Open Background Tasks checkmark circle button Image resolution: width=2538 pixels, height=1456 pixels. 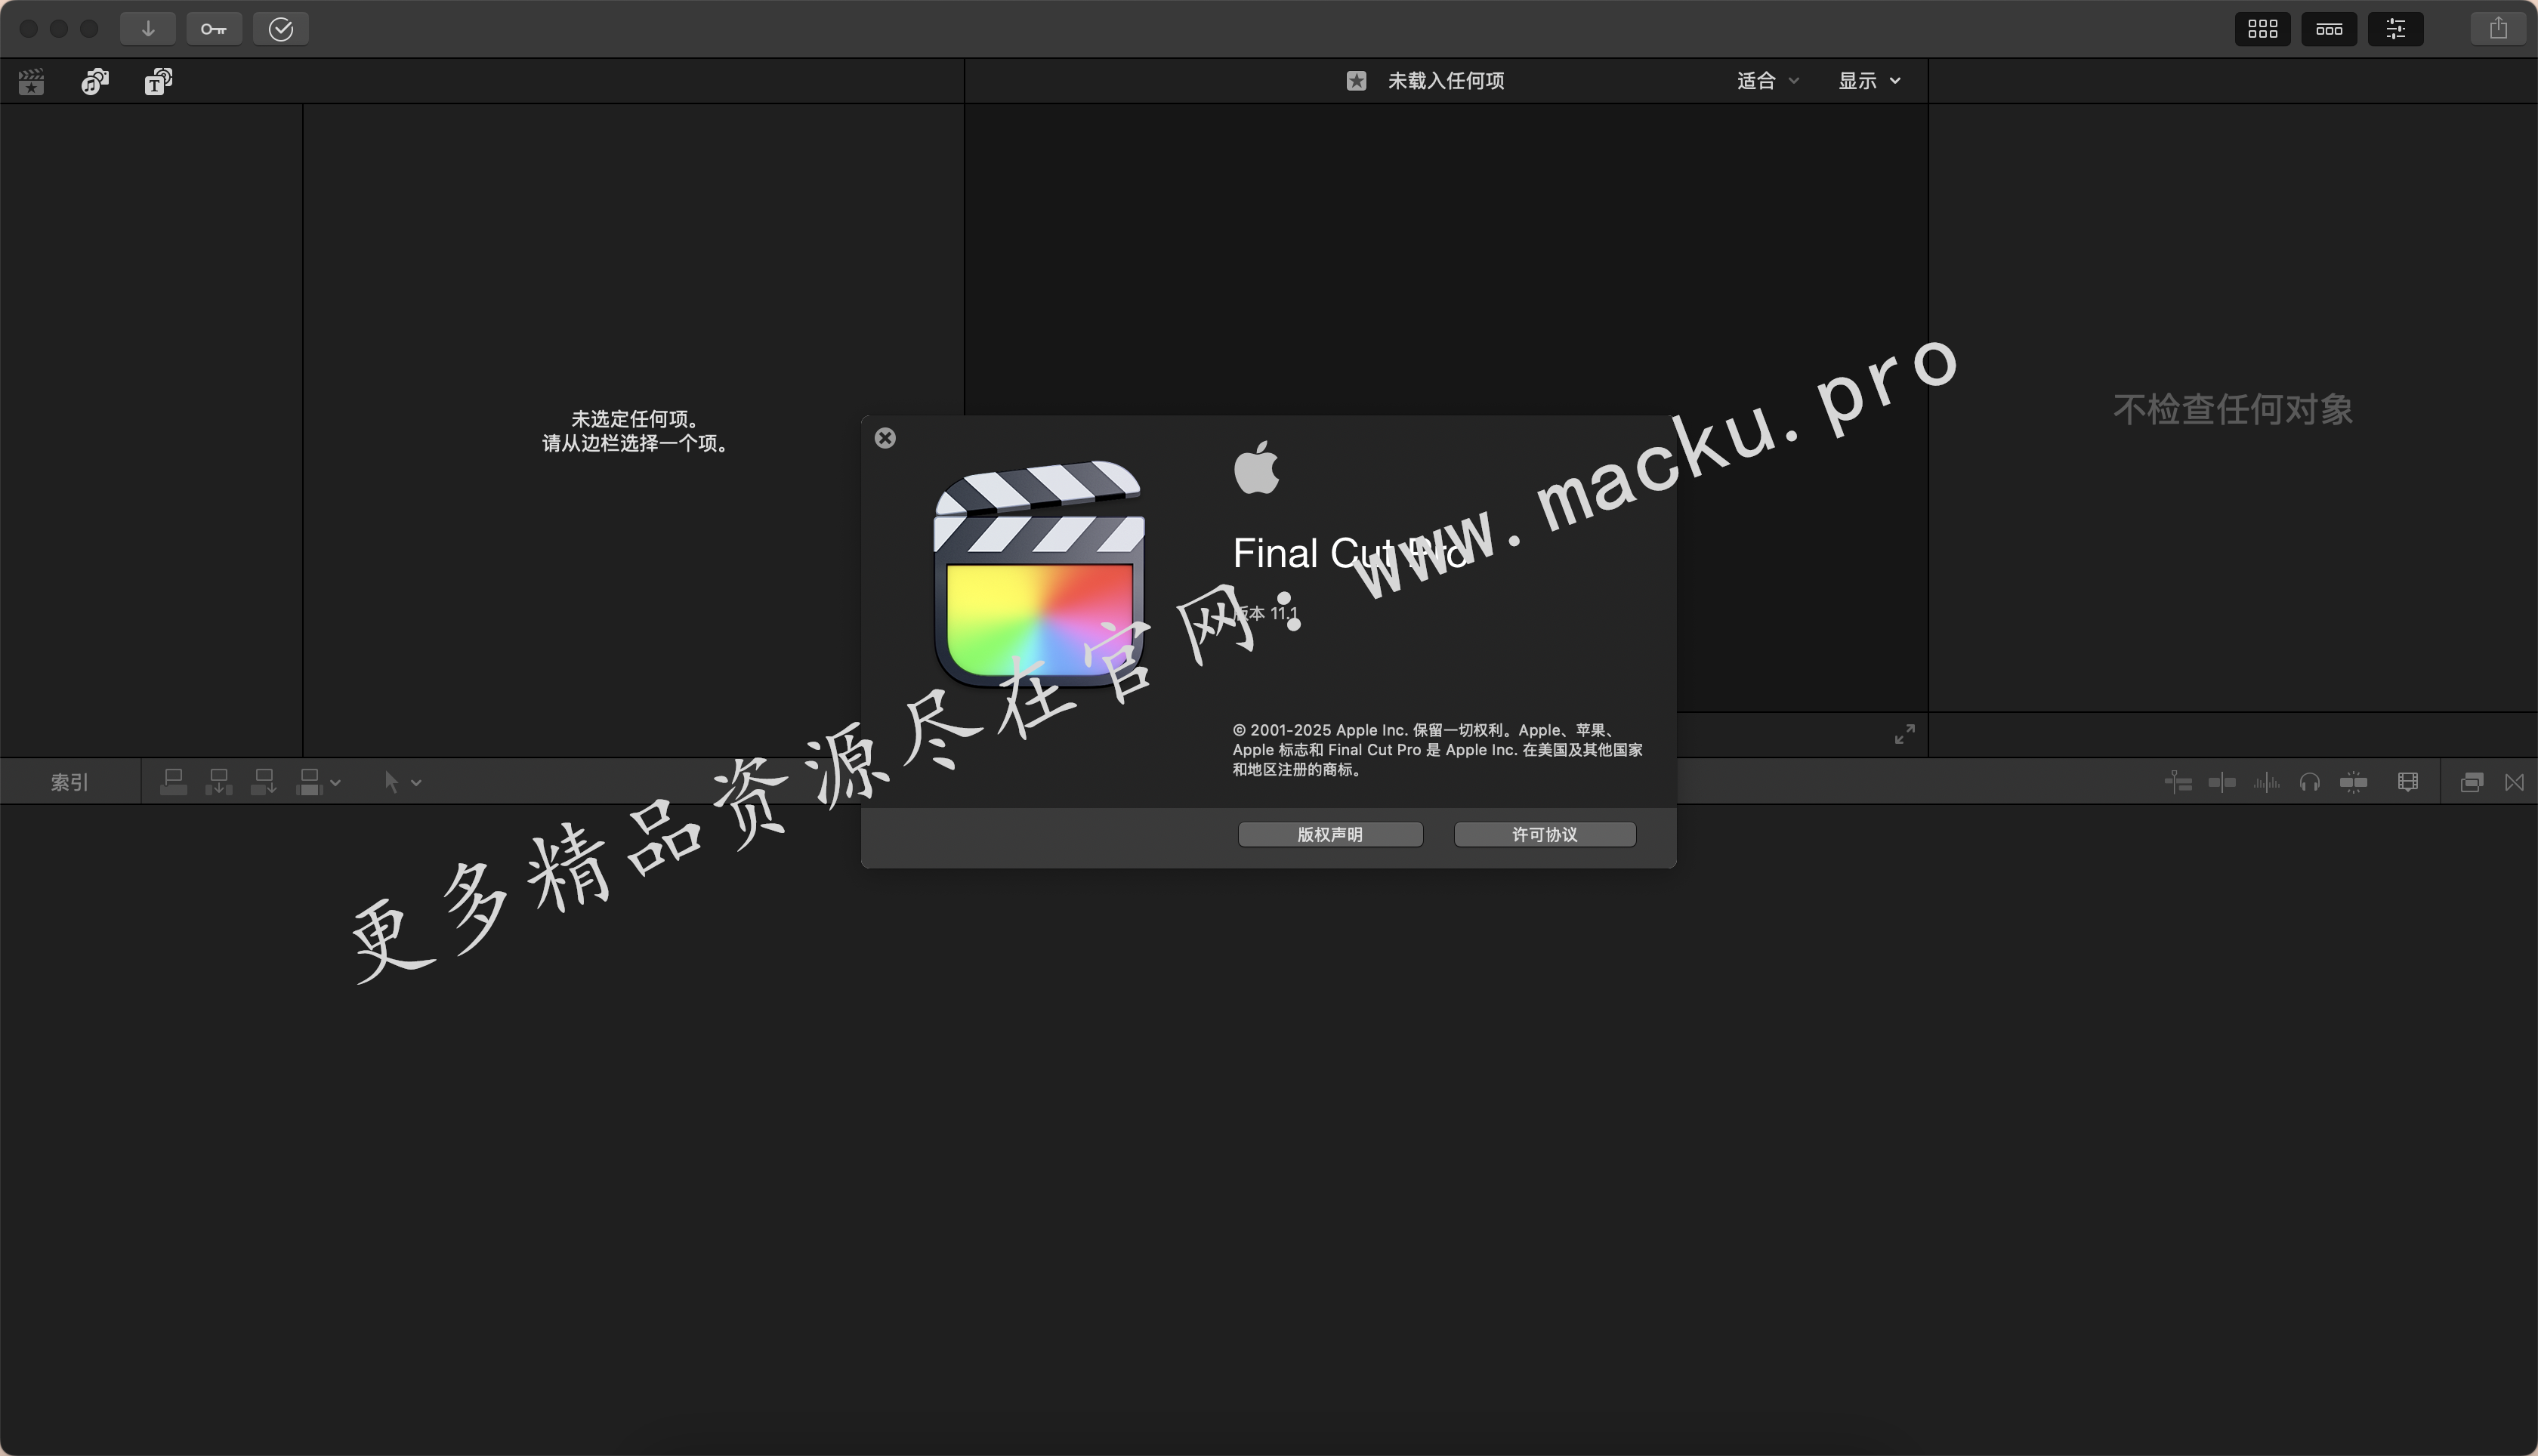coord(281,29)
